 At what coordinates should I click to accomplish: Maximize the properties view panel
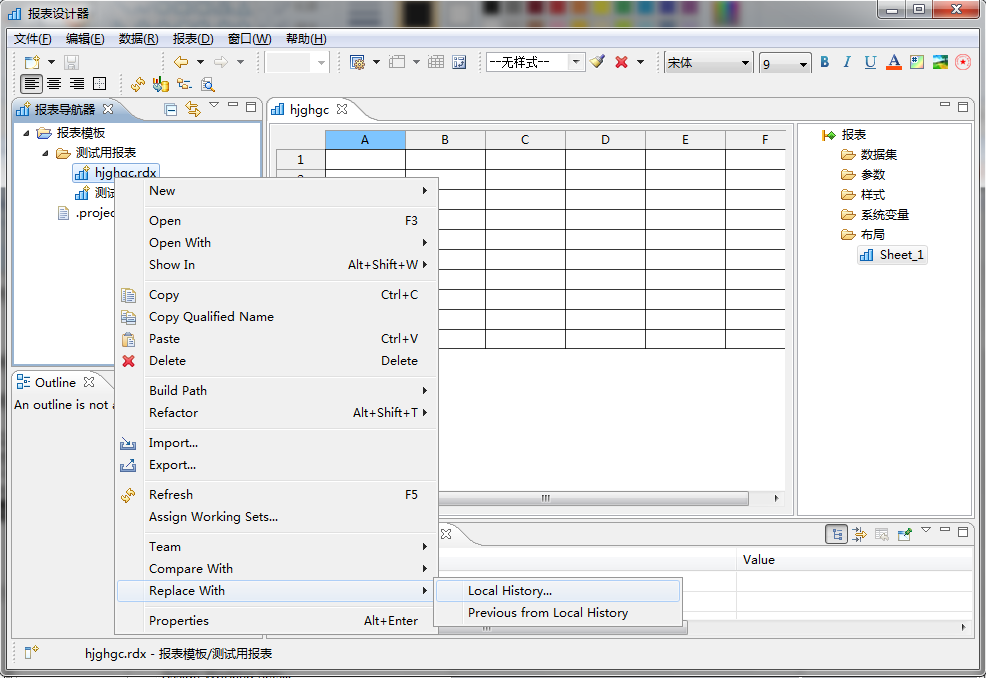pos(963,532)
